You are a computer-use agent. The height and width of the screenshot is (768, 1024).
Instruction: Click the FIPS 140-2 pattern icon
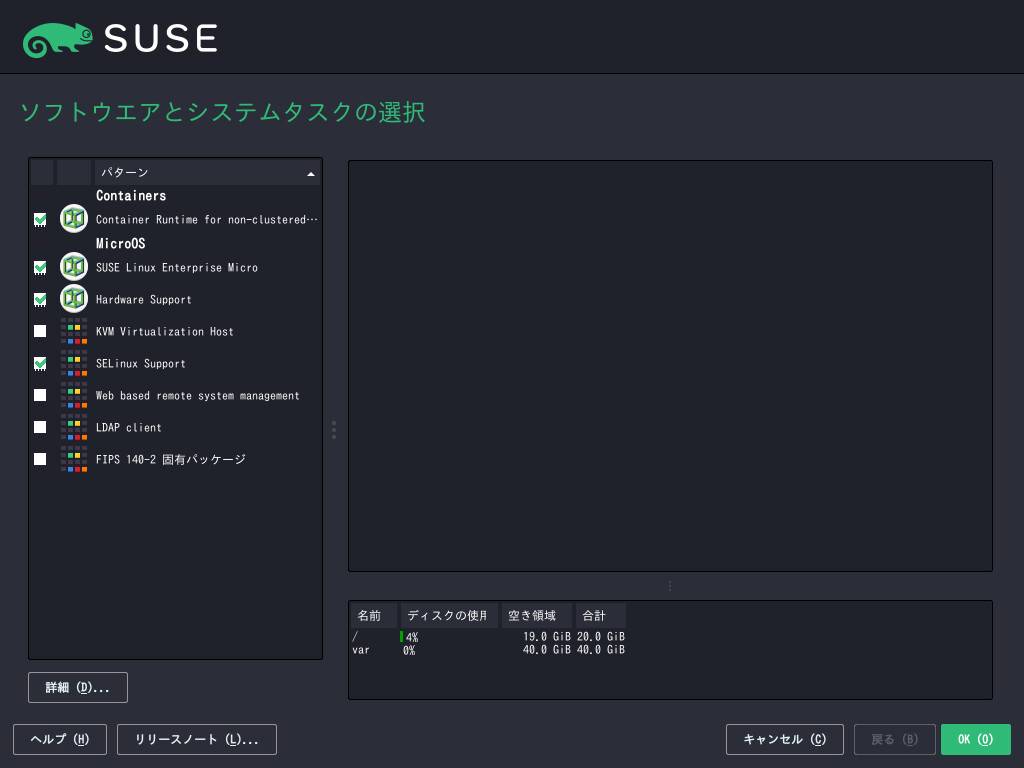tap(73, 459)
